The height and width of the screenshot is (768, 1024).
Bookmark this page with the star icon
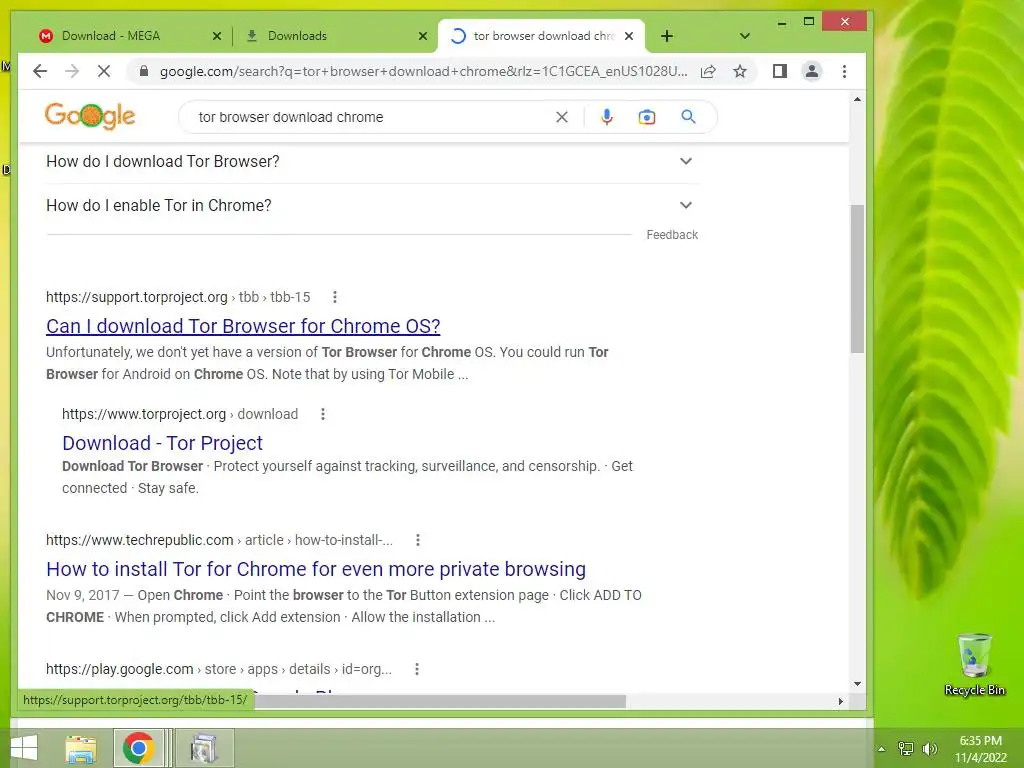[740, 71]
